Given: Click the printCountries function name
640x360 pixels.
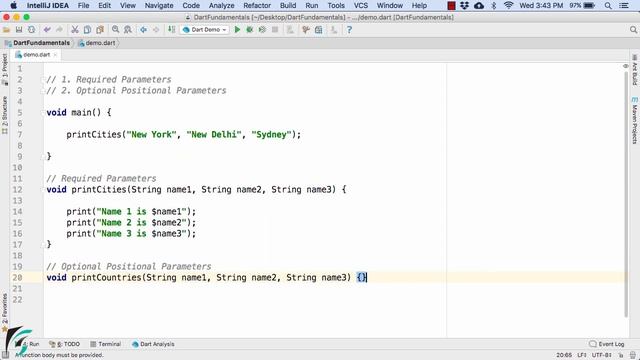Looking at the screenshot, I should click(106, 278).
